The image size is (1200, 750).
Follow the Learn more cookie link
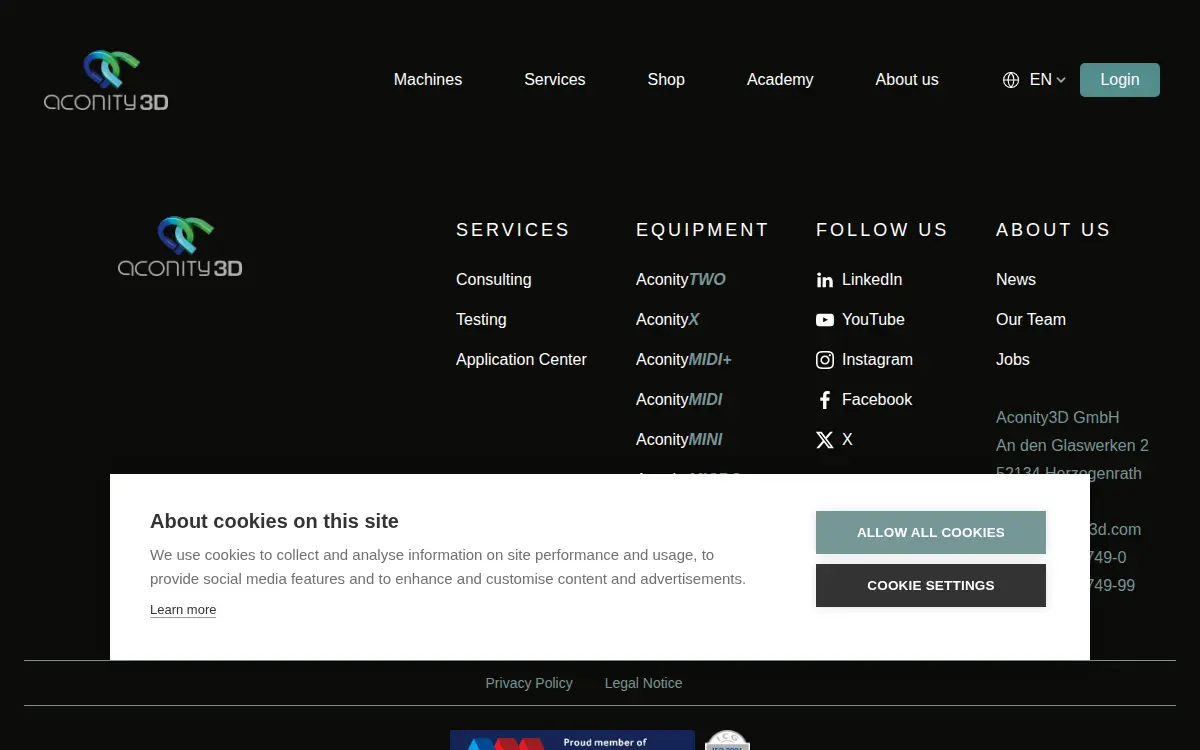183,610
